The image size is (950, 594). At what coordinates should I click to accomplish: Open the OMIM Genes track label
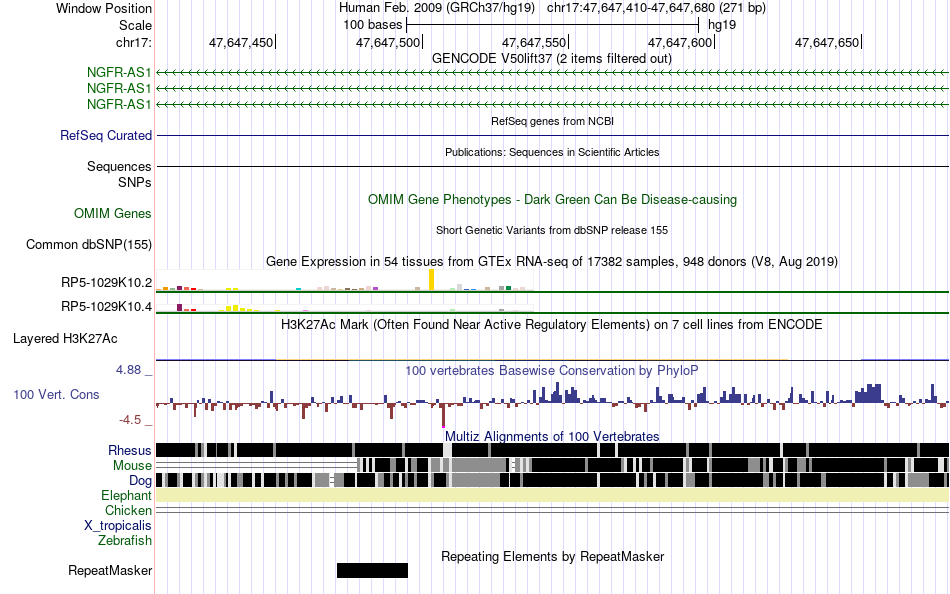pyautogui.click(x=113, y=213)
